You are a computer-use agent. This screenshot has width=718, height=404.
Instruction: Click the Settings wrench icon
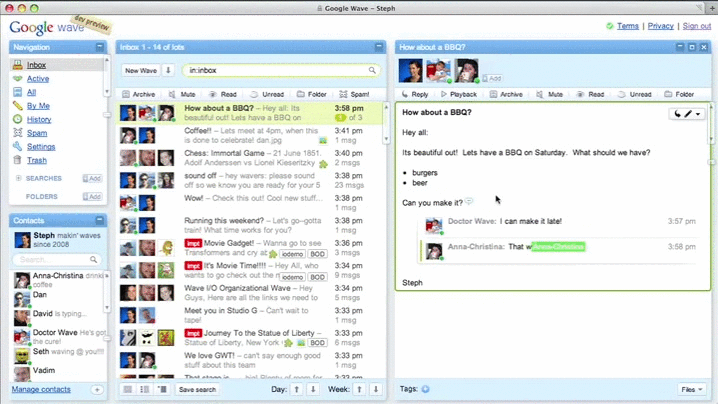tap(17, 146)
